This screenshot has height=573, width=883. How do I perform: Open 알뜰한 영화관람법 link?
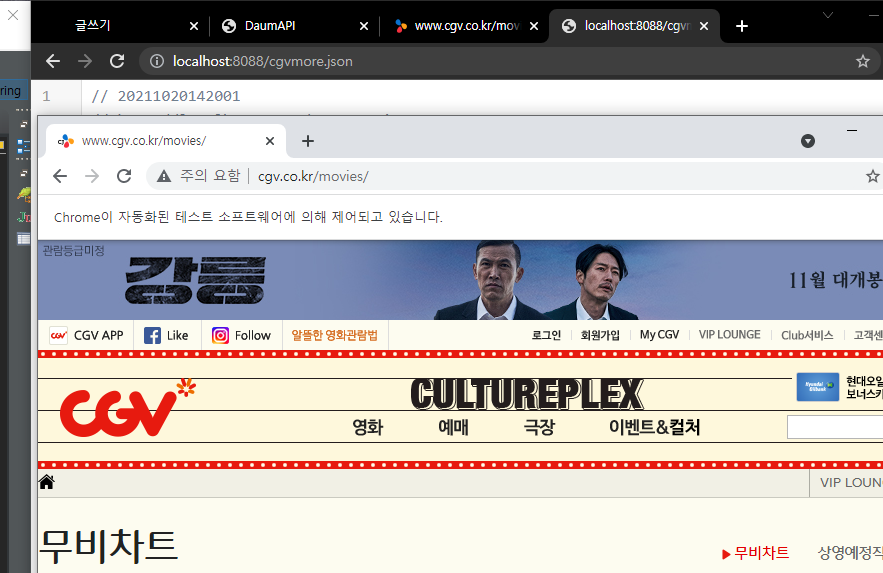tap(335, 335)
